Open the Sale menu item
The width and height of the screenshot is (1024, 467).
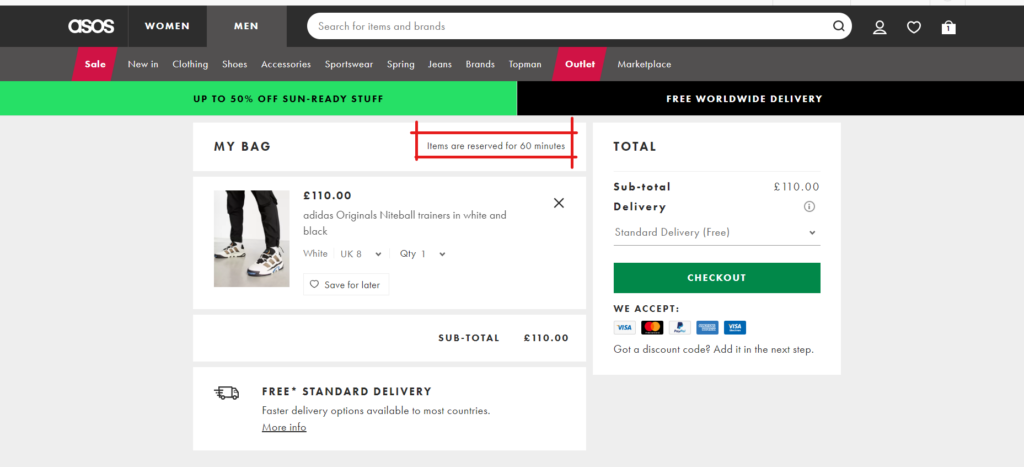tap(95, 64)
